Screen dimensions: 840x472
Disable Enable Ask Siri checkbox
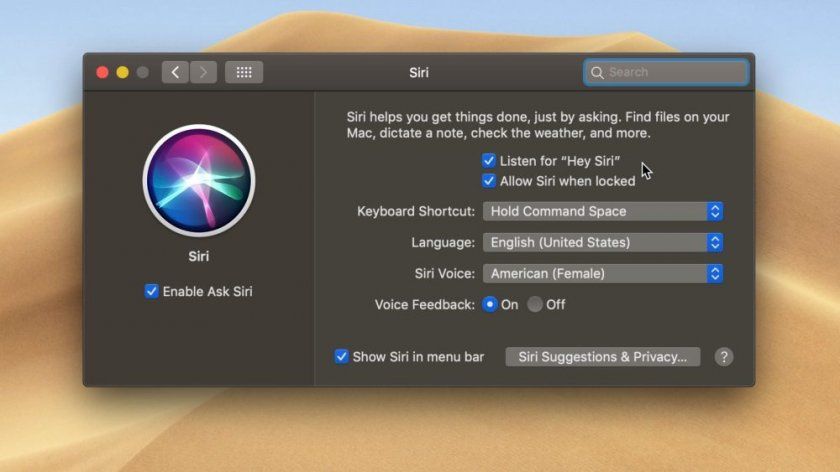[x=152, y=291]
